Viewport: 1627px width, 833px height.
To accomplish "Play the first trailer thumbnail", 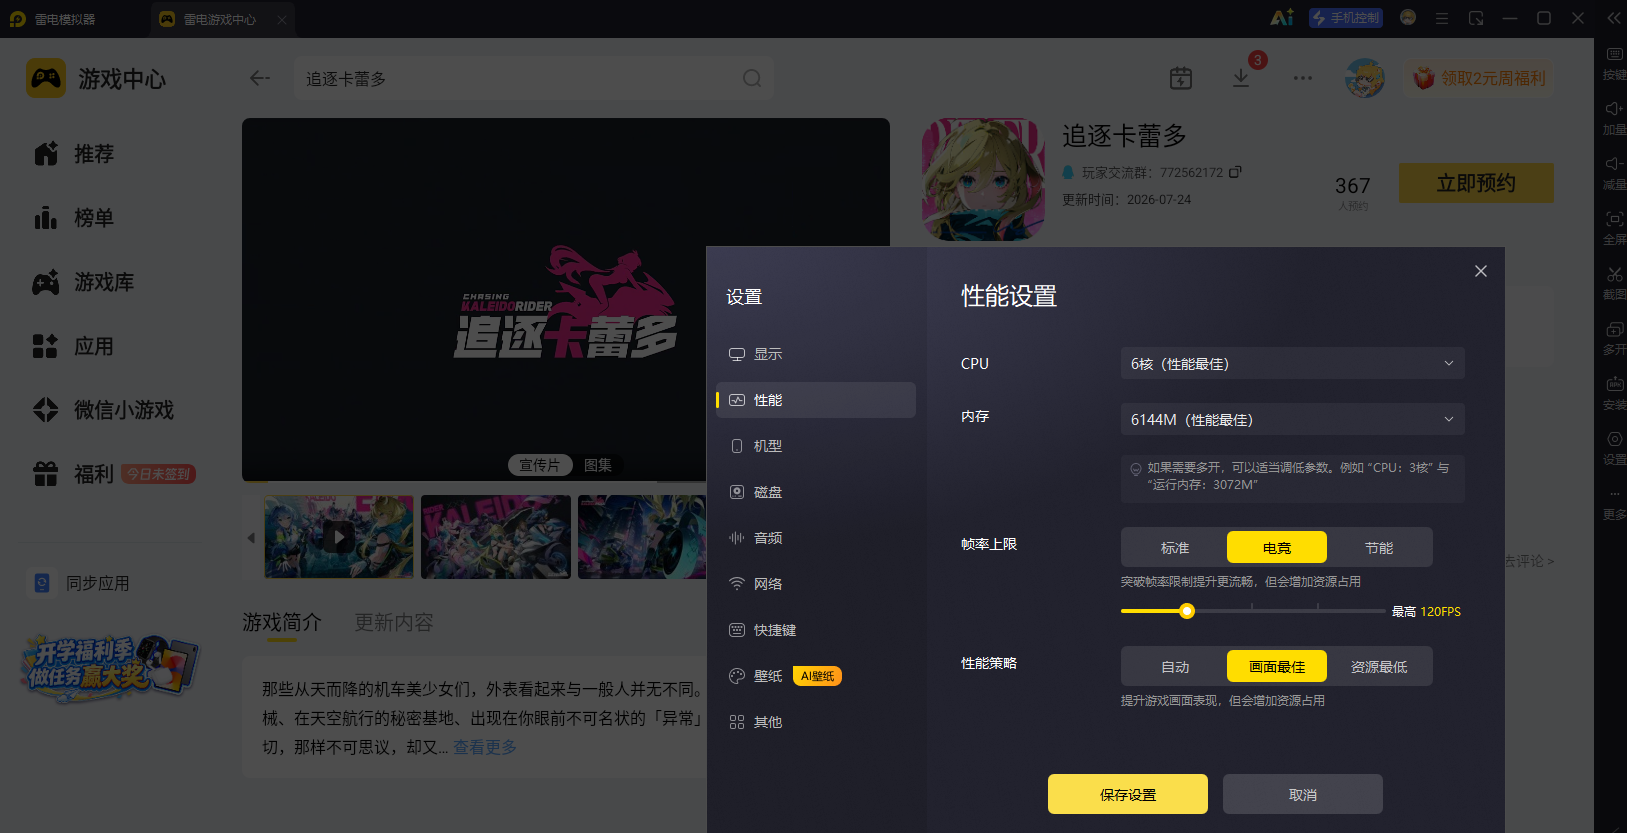I will (x=339, y=537).
